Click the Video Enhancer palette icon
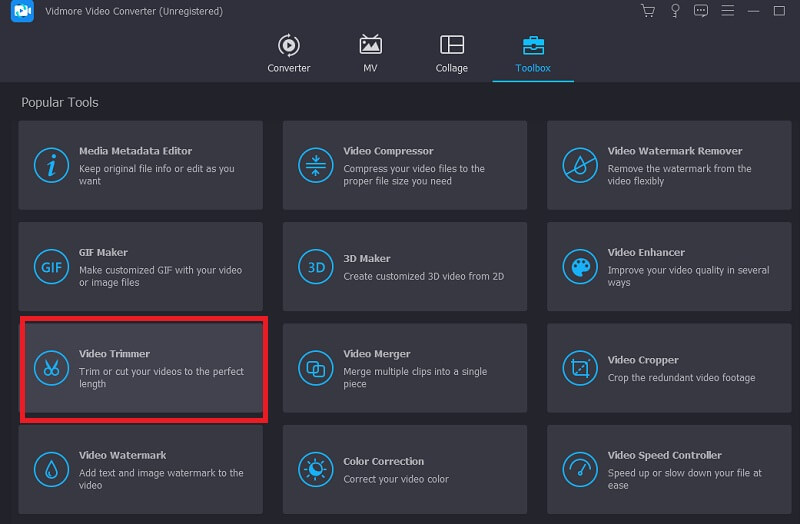Screen dimensions: 800x524 pyautogui.click(x=580, y=267)
